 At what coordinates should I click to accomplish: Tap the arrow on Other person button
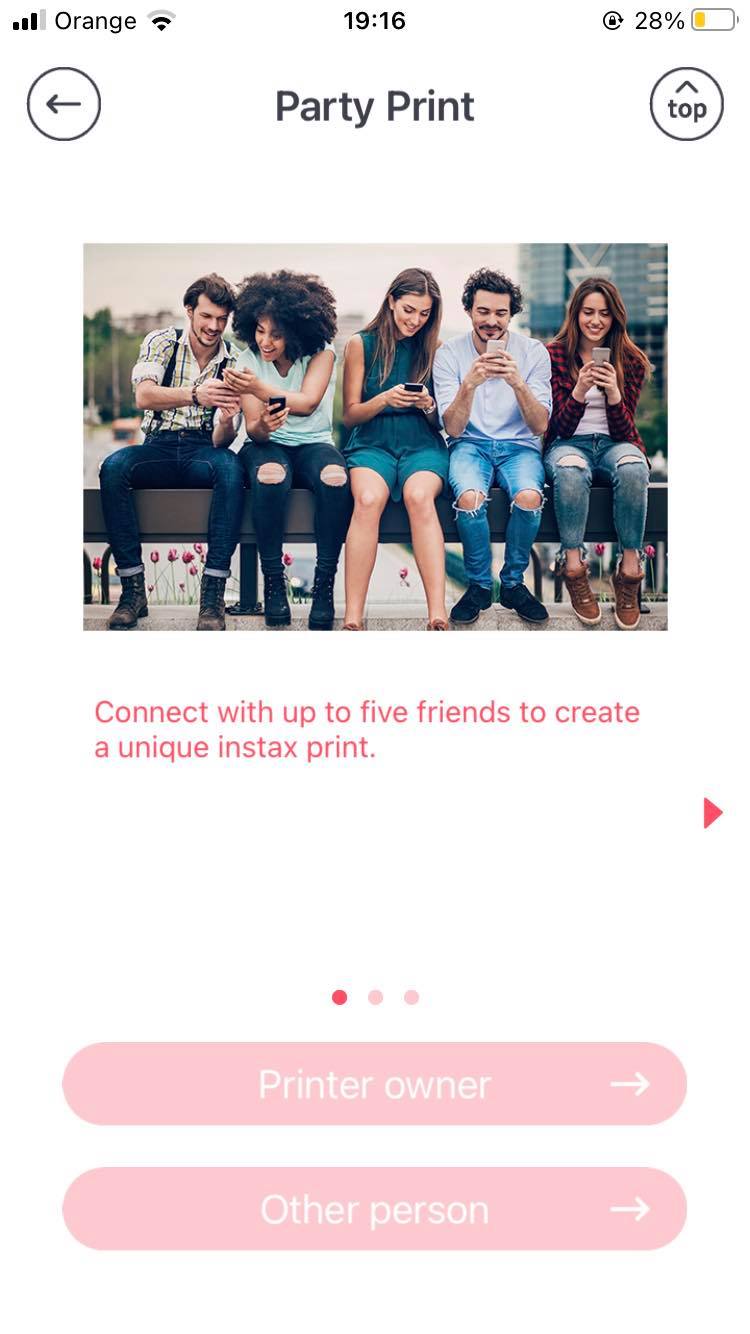[630, 1209]
